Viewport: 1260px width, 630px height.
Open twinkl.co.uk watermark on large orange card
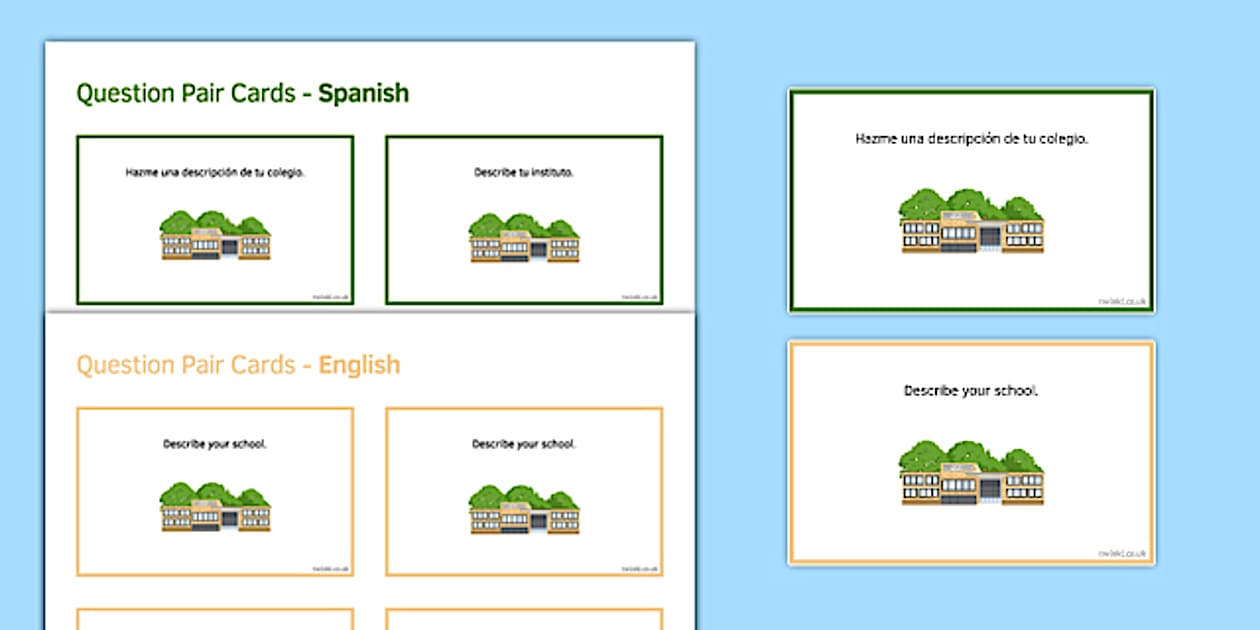tap(1123, 553)
